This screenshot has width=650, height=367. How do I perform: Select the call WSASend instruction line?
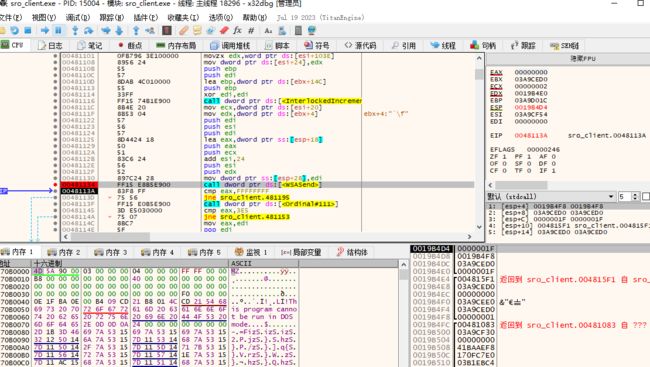coord(267,185)
